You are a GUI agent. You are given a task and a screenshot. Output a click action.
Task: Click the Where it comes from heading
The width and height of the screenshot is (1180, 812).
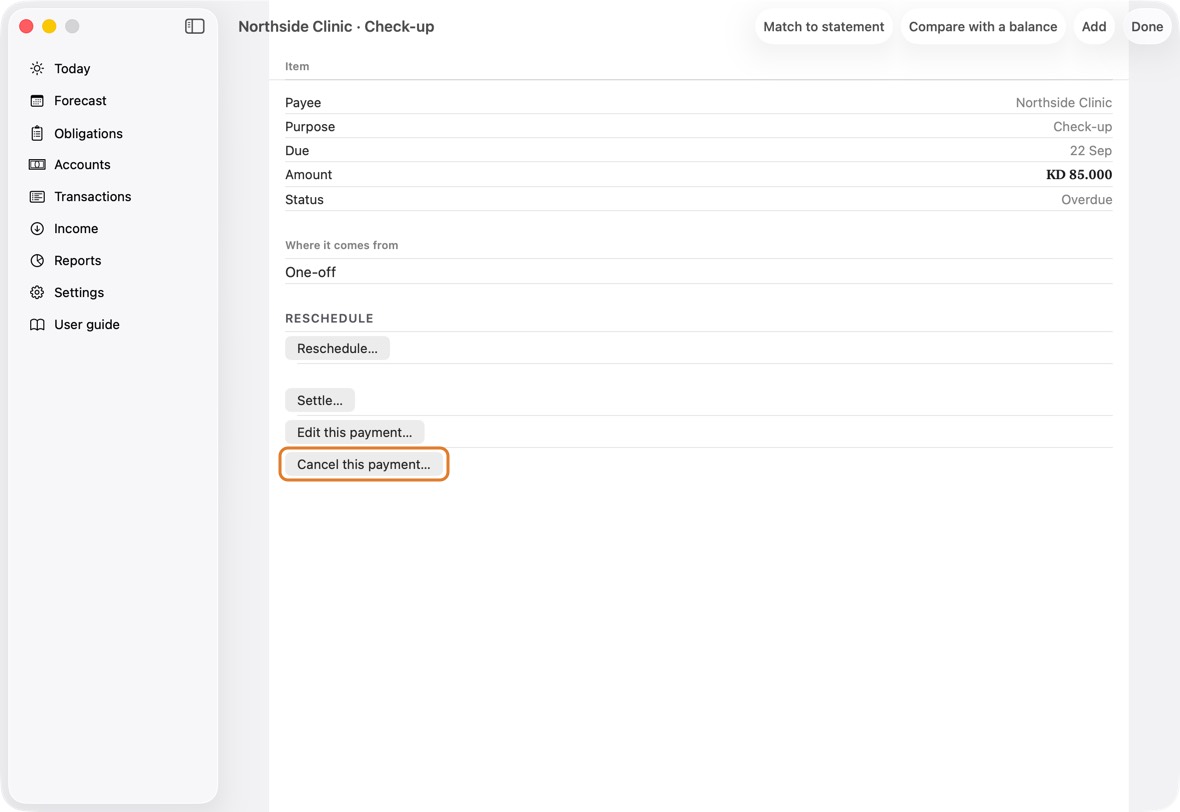(342, 245)
